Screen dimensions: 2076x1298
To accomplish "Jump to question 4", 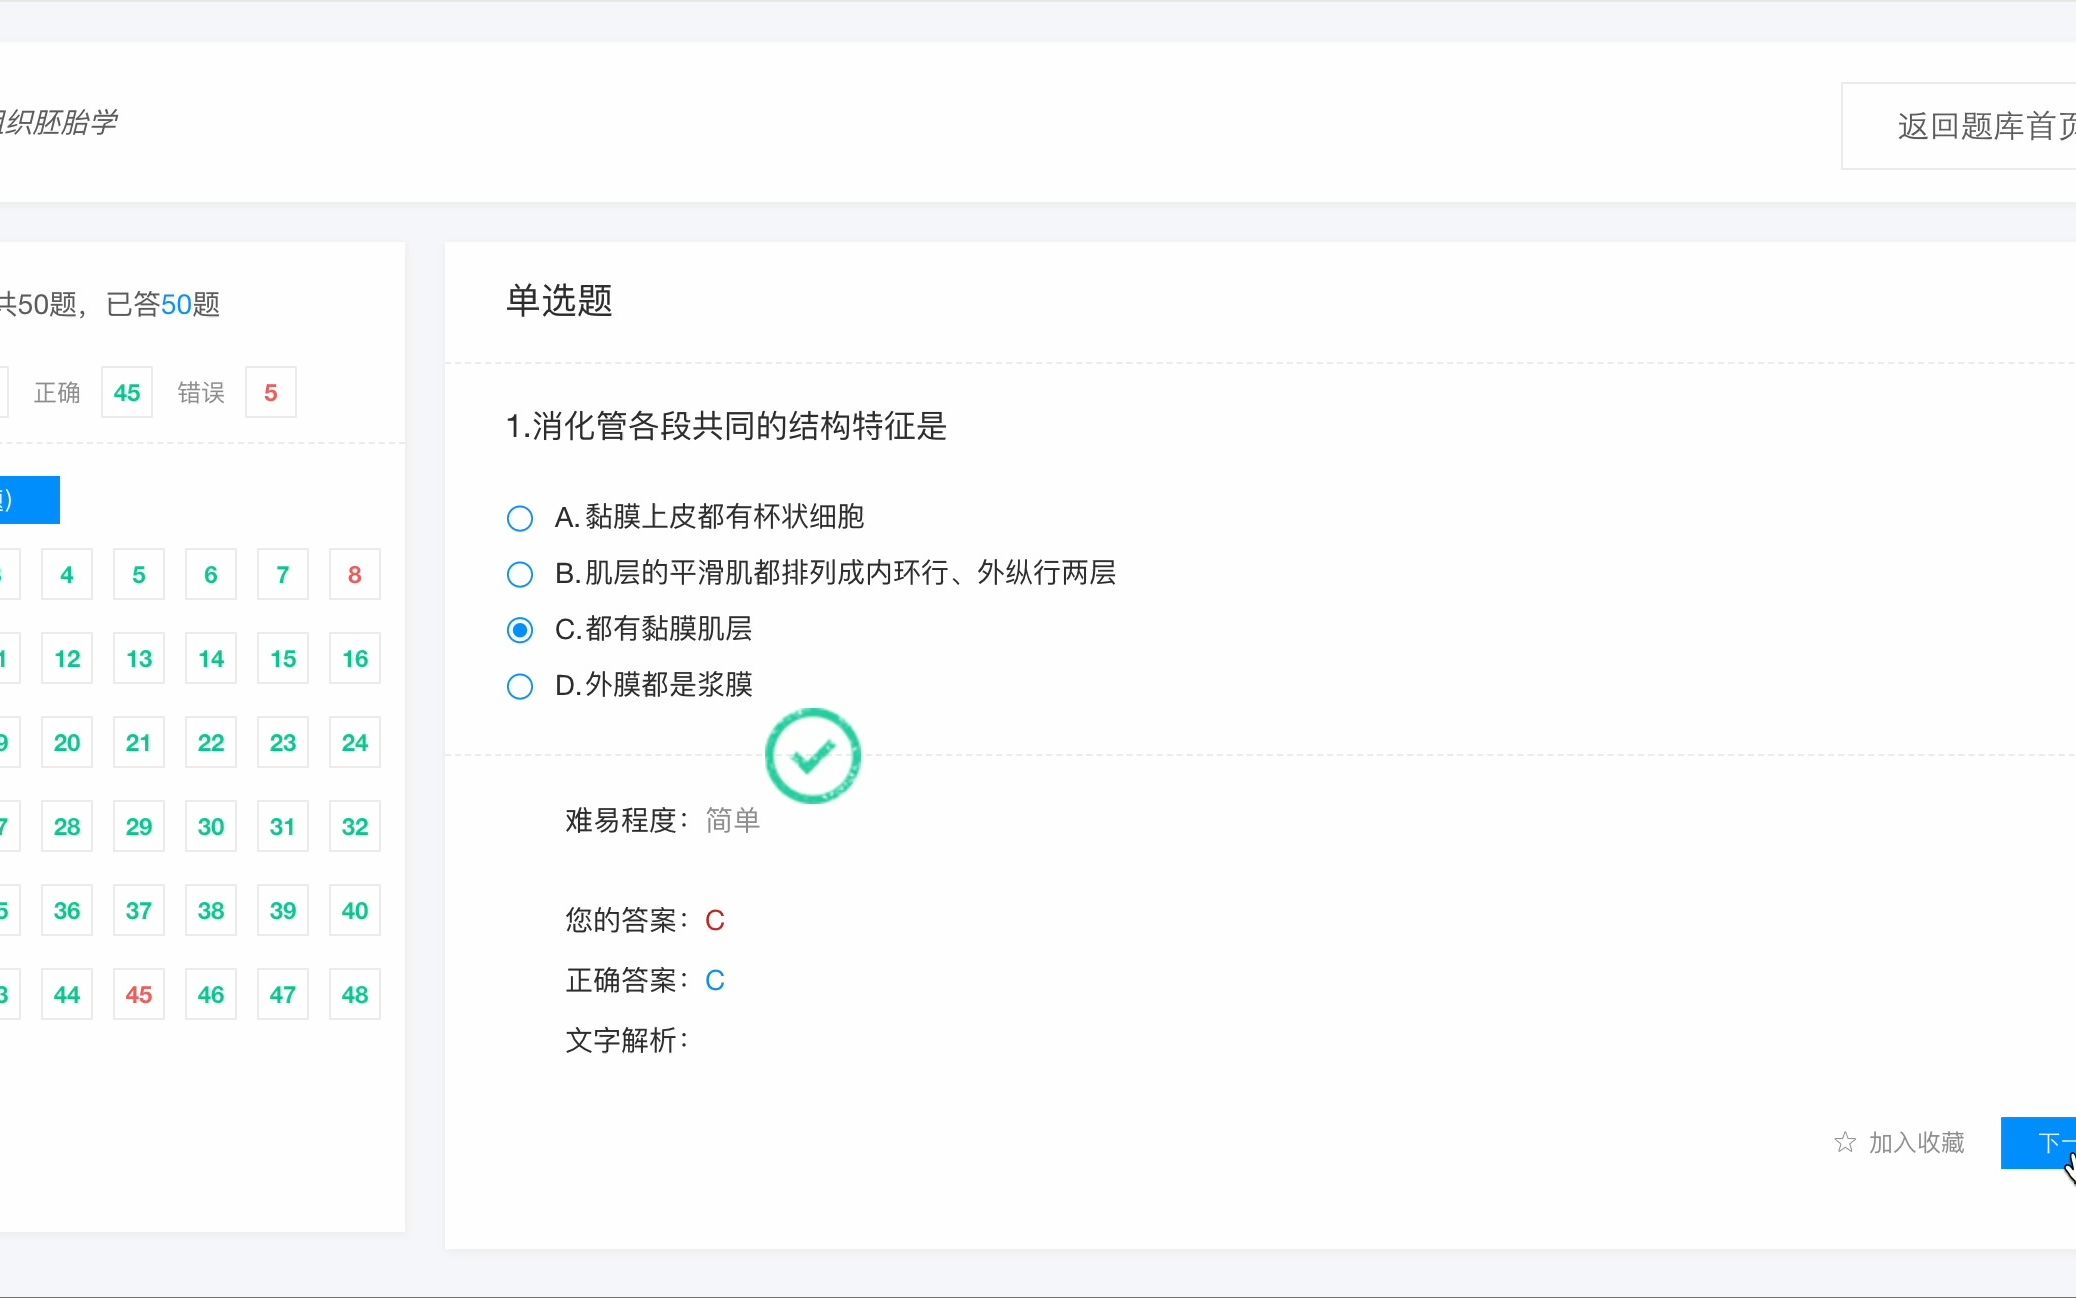I will tap(67, 575).
